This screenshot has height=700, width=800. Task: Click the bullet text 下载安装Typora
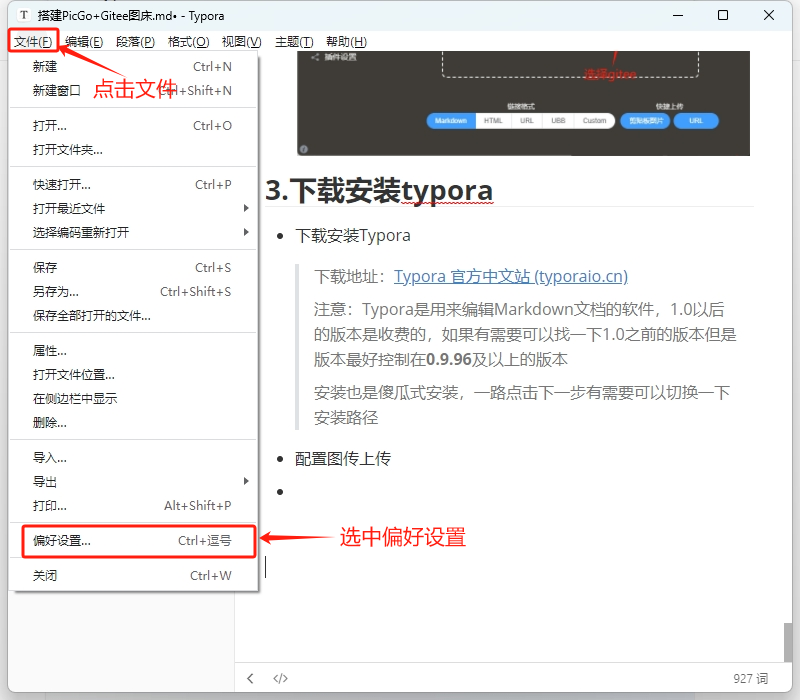(353, 235)
